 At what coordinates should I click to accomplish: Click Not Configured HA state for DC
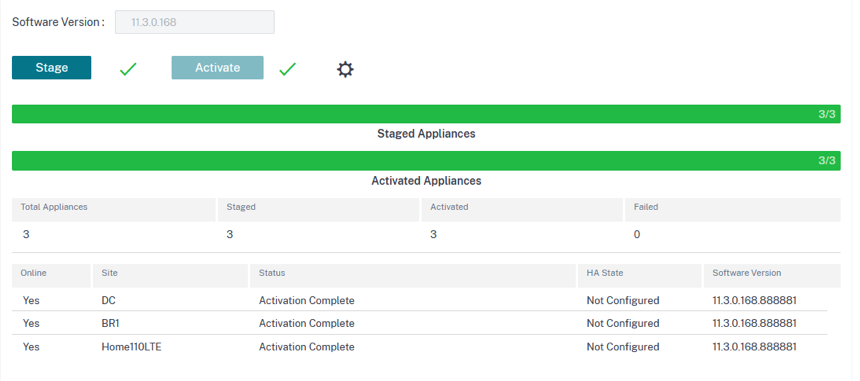point(623,300)
